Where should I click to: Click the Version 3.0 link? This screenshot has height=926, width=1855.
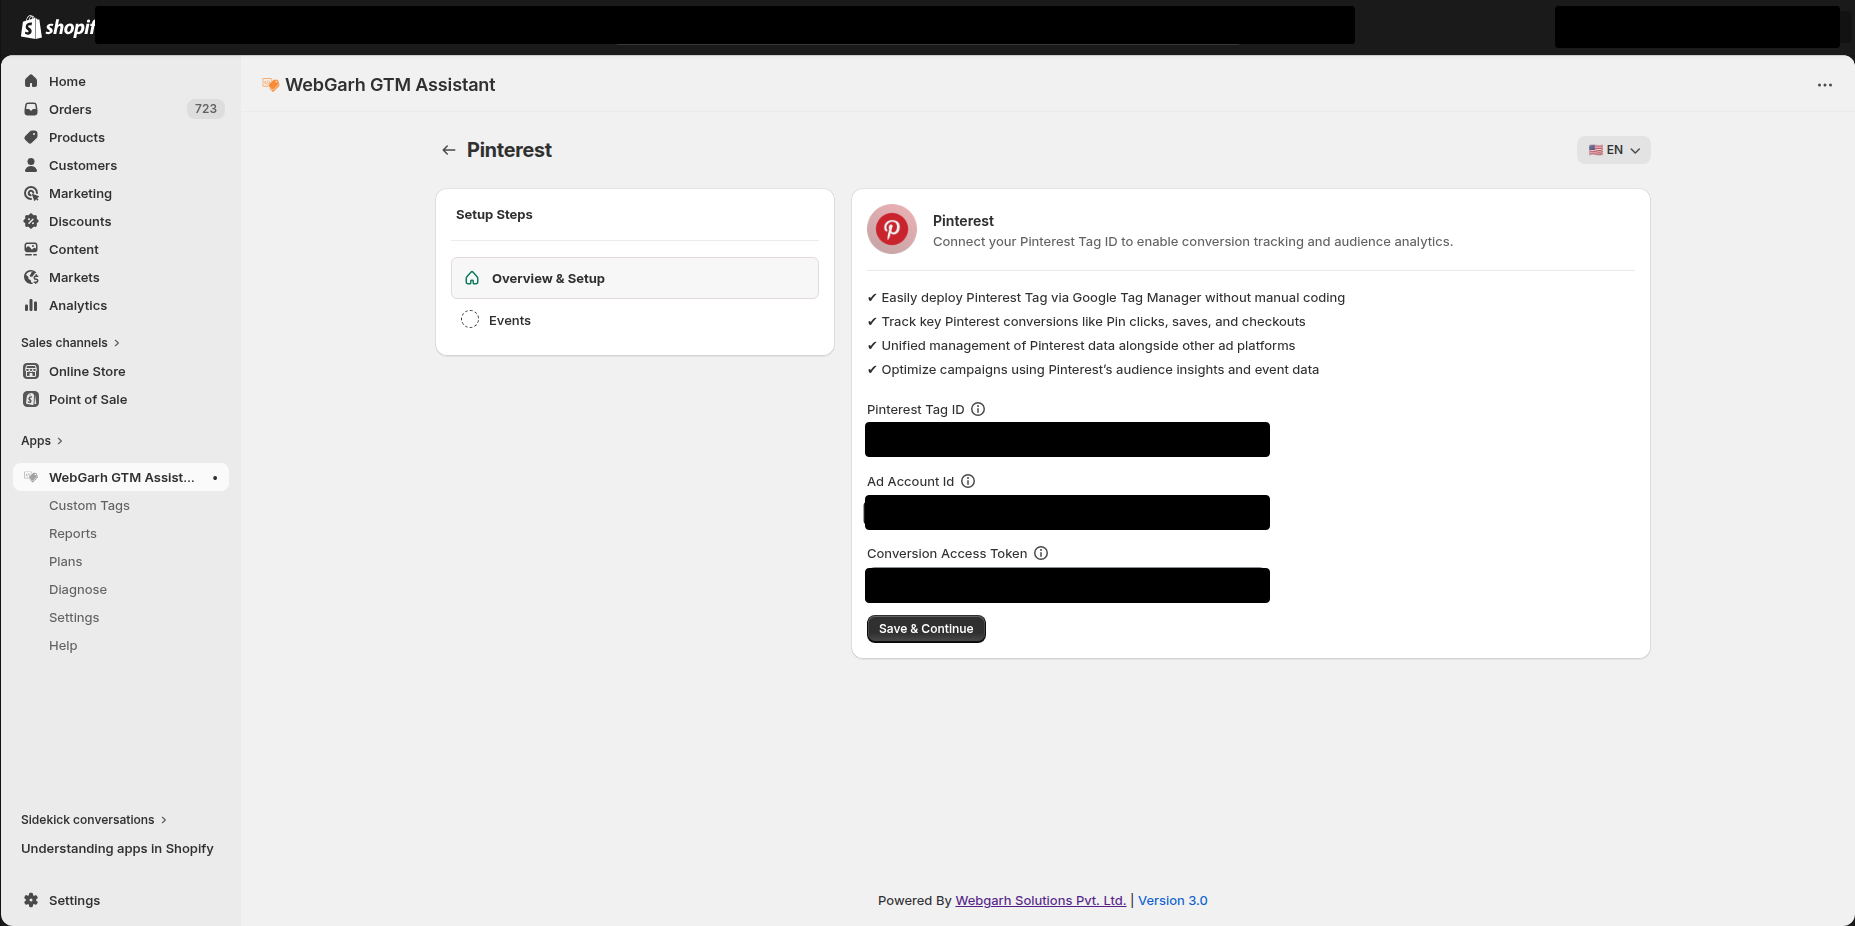point(1173,901)
